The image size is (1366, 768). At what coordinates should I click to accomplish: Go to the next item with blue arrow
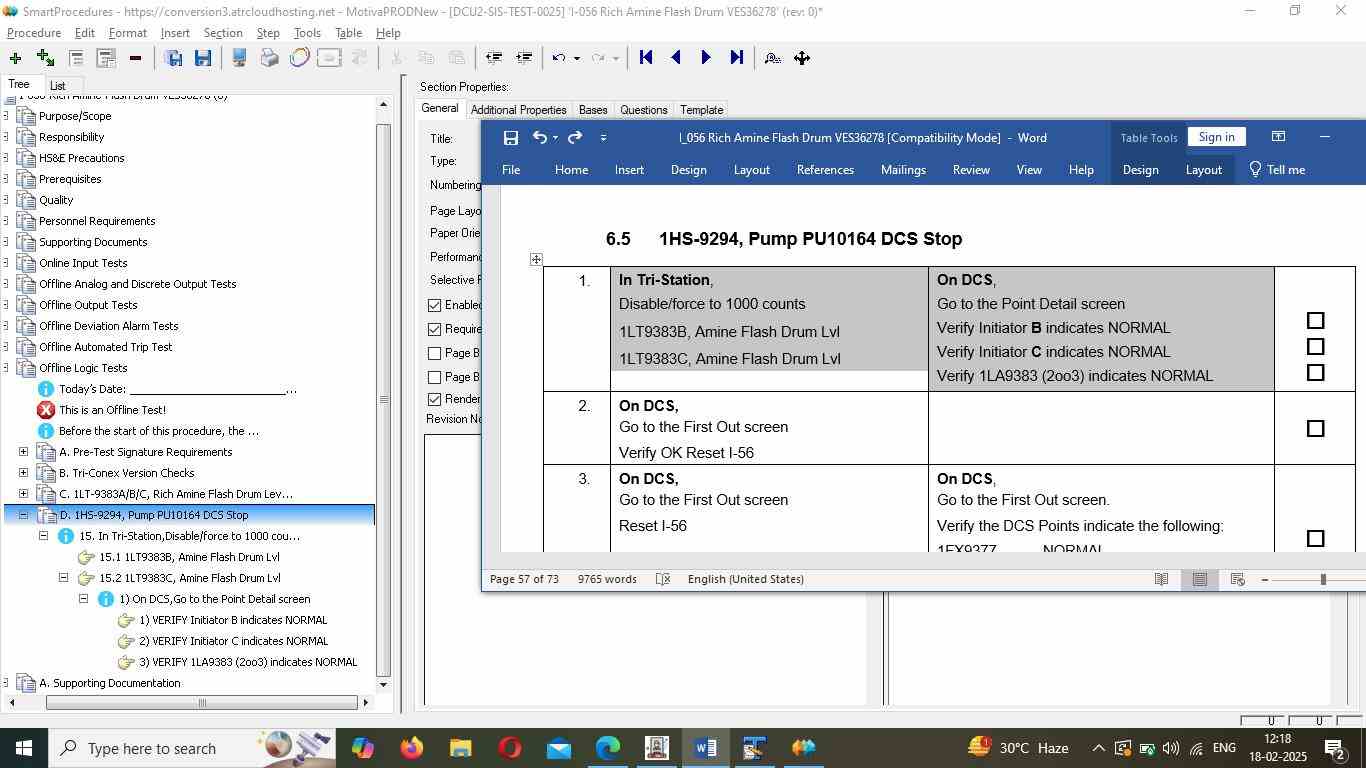pos(706,58)
